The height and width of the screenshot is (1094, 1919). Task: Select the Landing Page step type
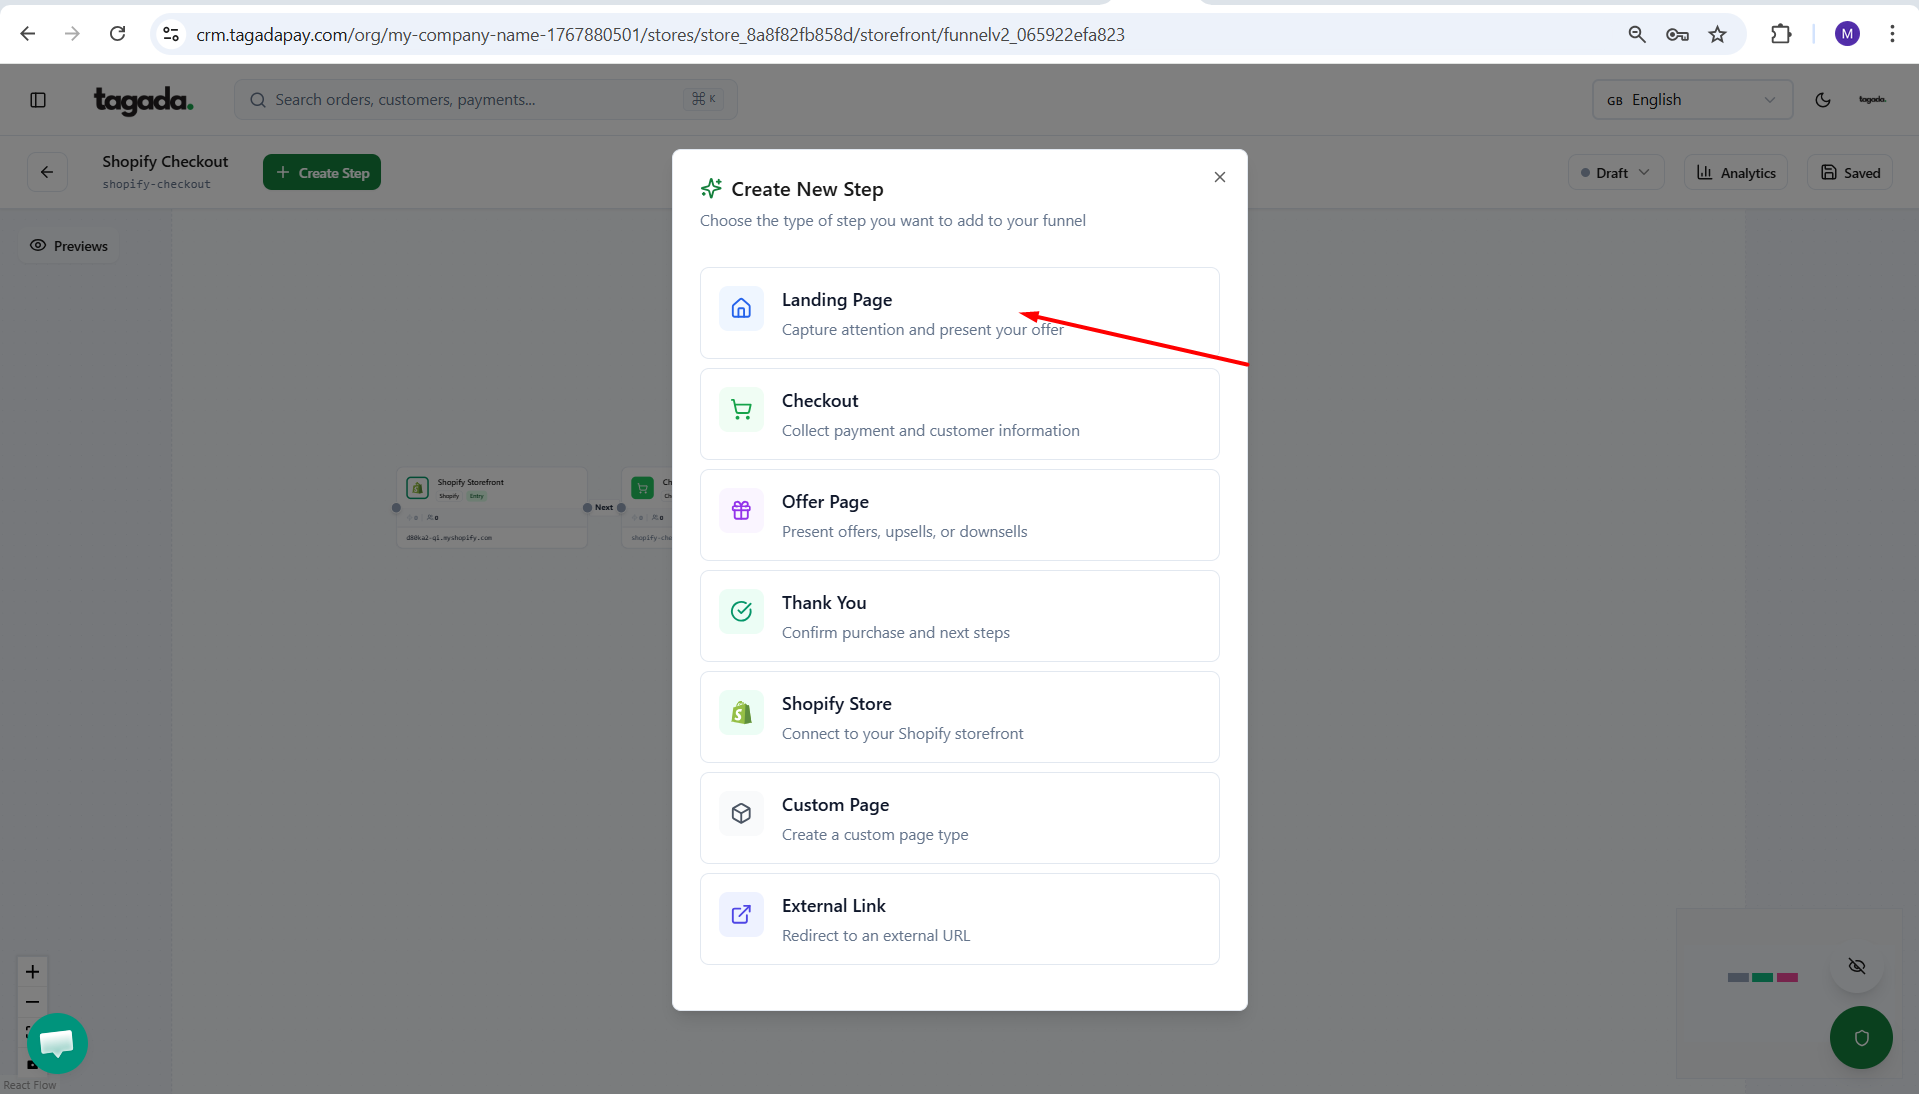tap(958, 313)
